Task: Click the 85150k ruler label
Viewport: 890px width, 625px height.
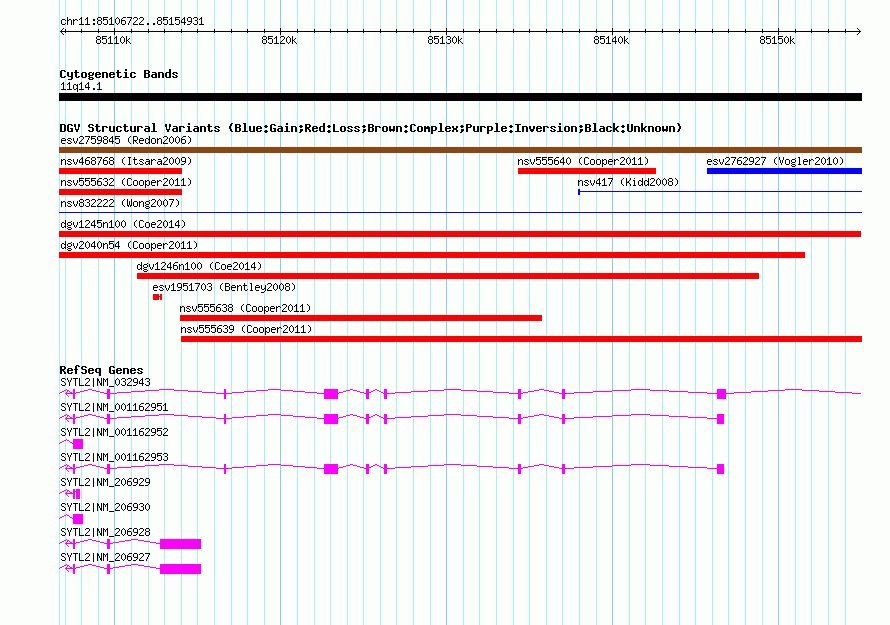Action: click(x=777, y=40)
